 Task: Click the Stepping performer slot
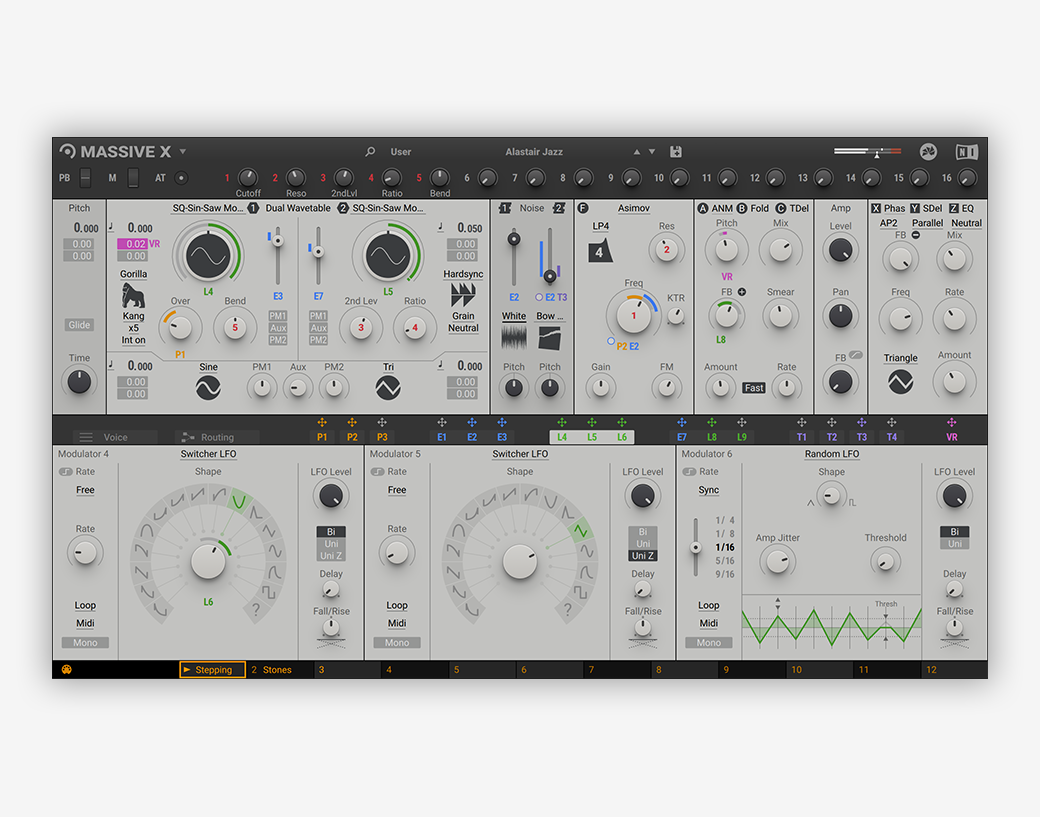click(213, 670)
